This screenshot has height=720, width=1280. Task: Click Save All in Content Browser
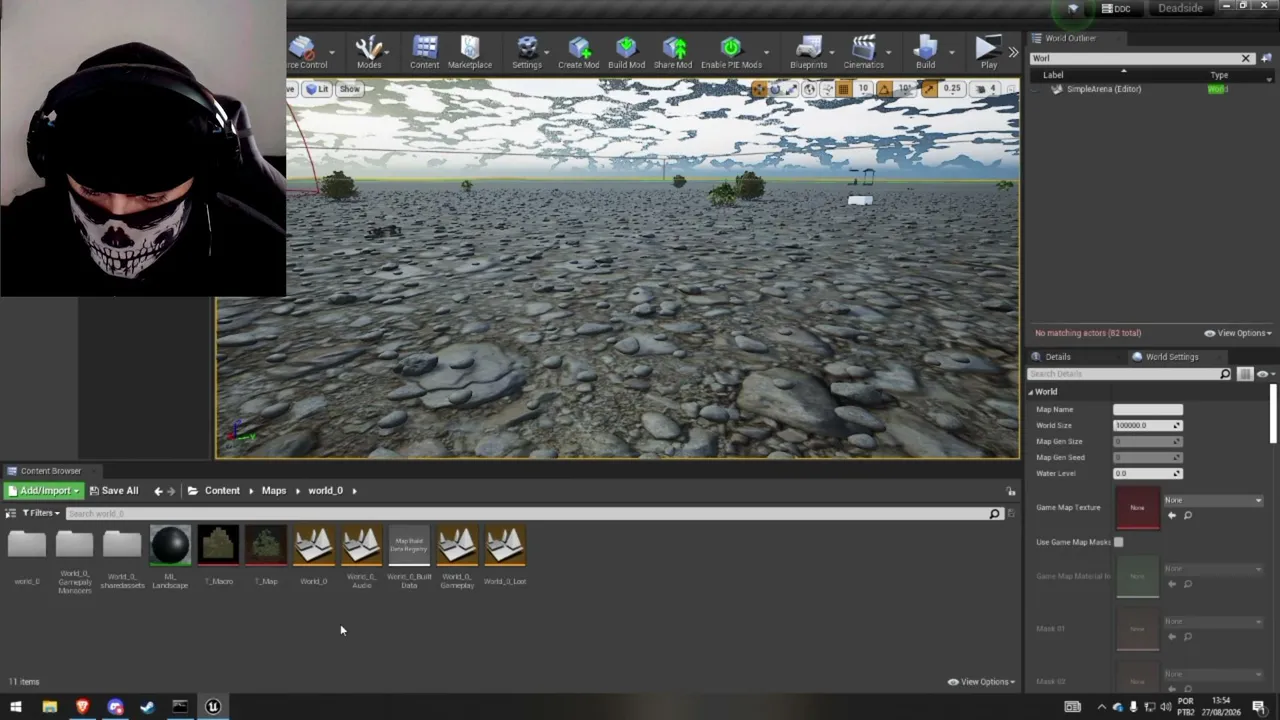(113, 491)
